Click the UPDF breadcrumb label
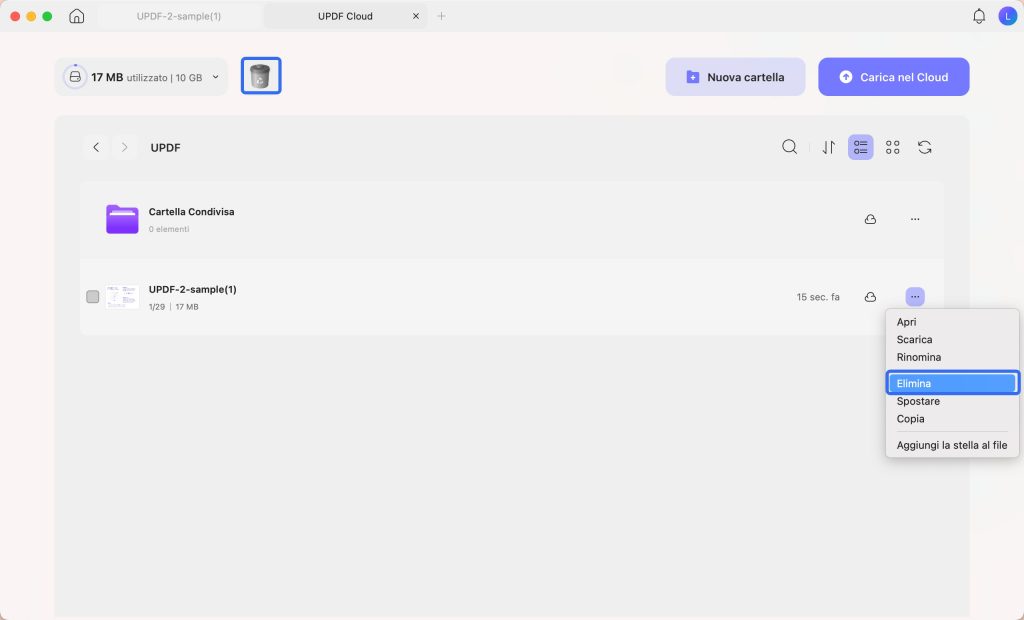The height and width of the screenshot is (620, 1024). pyautogui.click(x=165, y=148)
